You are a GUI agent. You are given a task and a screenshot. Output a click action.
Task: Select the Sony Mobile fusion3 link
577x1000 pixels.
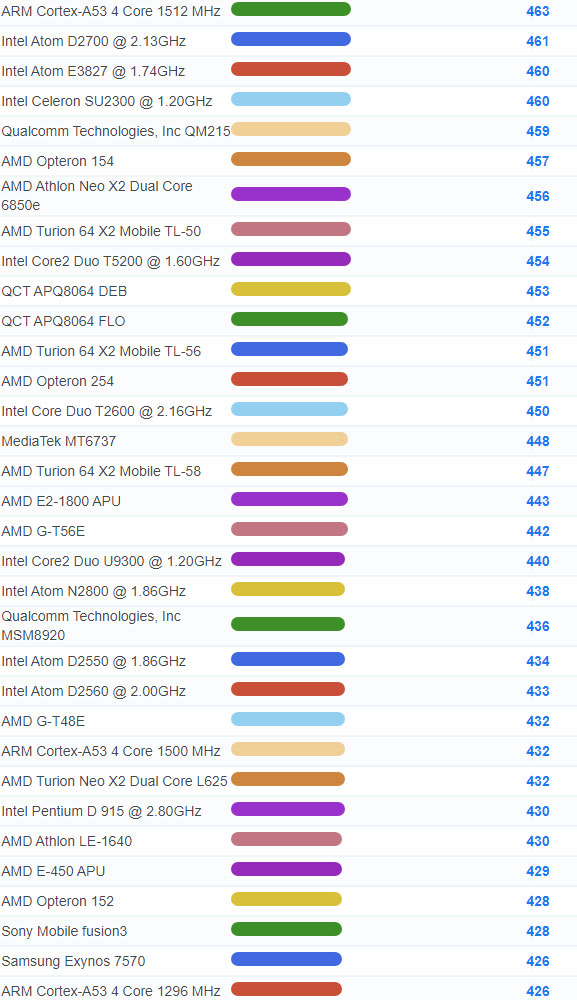pyautogui.click(x=64, y=930)
